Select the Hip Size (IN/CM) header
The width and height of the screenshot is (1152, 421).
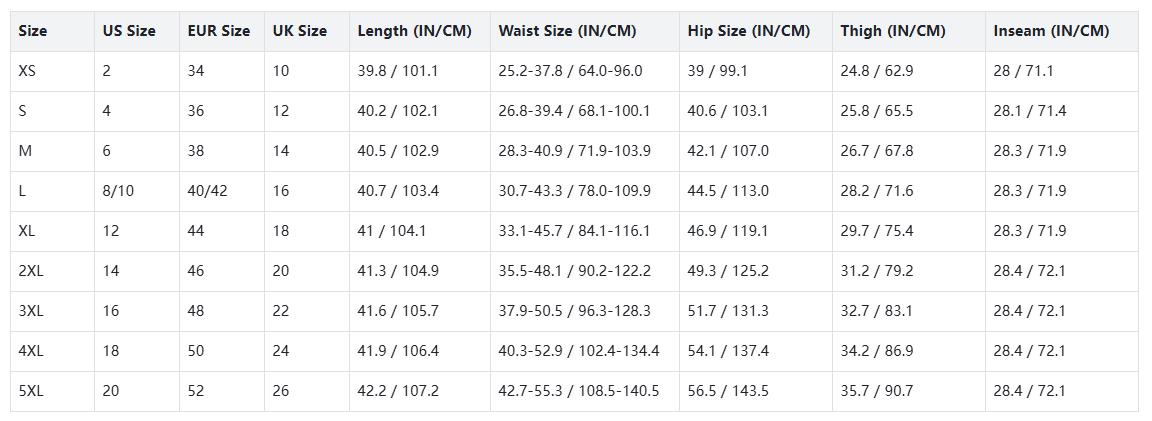pos(749,31)
